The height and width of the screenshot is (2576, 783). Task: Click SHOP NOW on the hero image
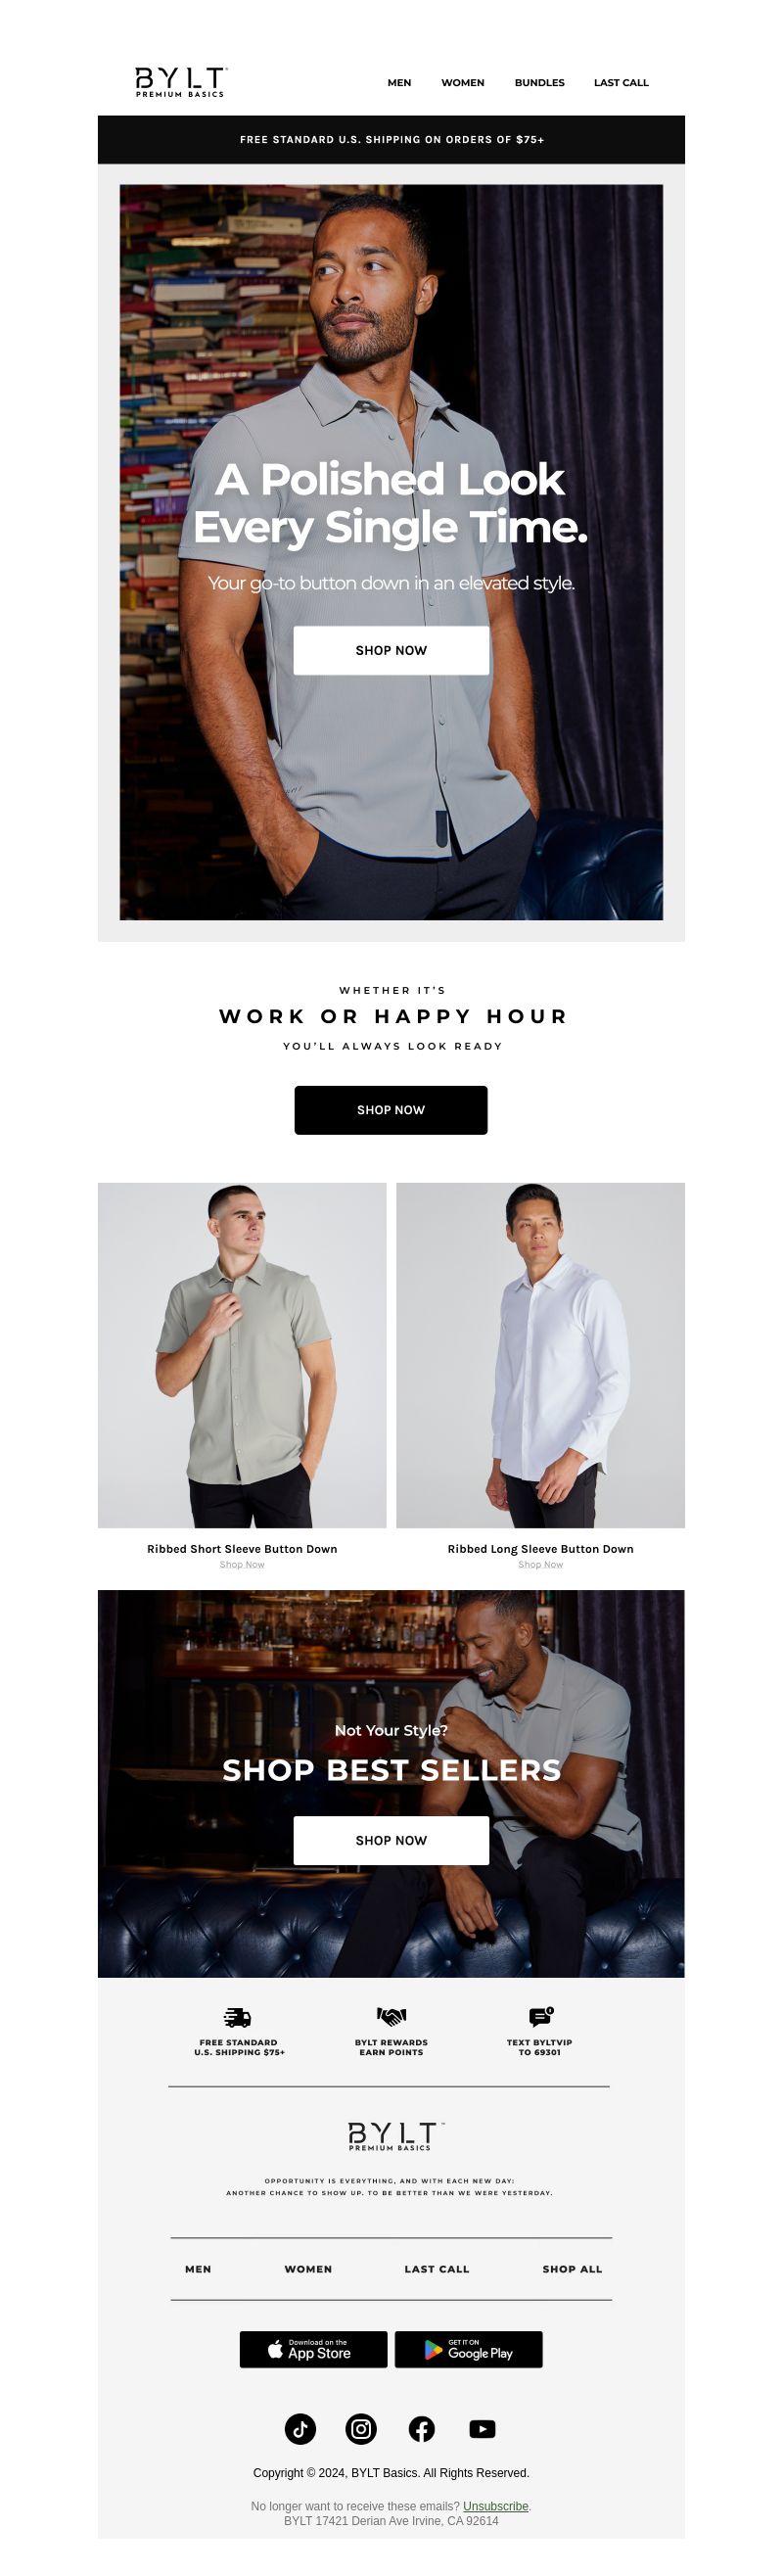point(391,650)
